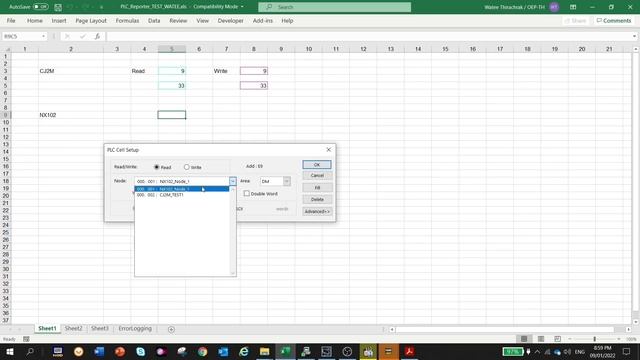
Task: Open Customize Quick Access Toolbar dropdown
Action: (101, 7)
